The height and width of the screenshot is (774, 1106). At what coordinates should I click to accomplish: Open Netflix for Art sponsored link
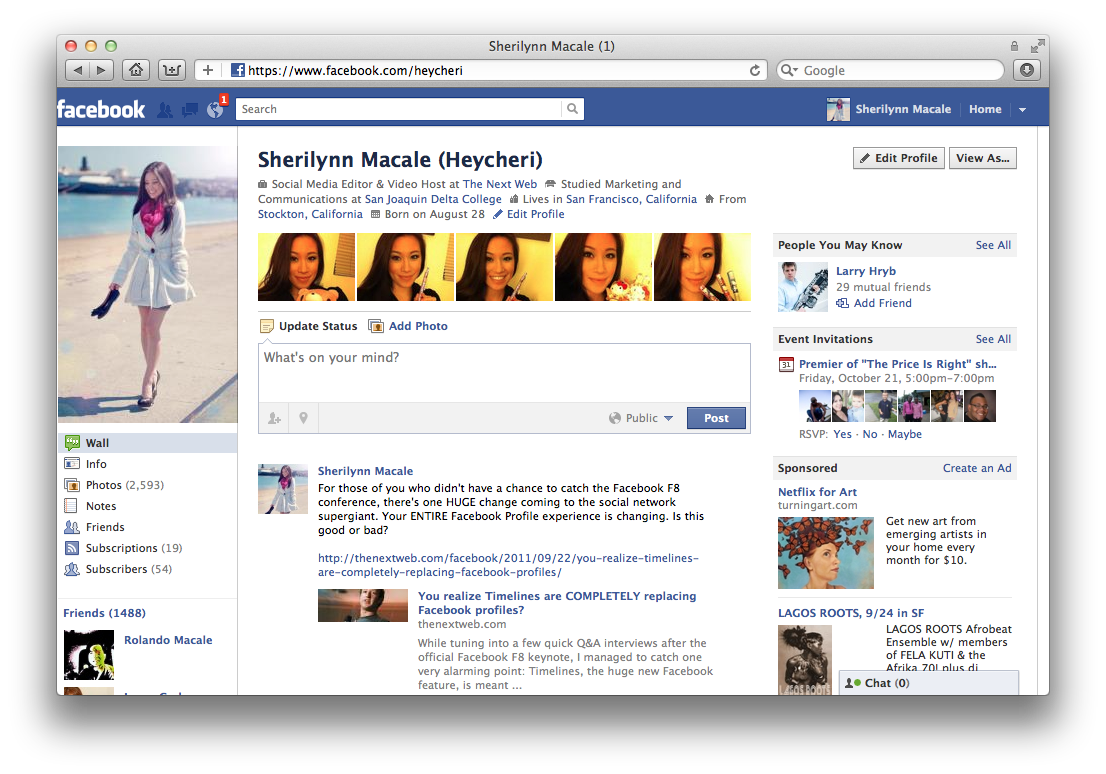coord(818,492)
